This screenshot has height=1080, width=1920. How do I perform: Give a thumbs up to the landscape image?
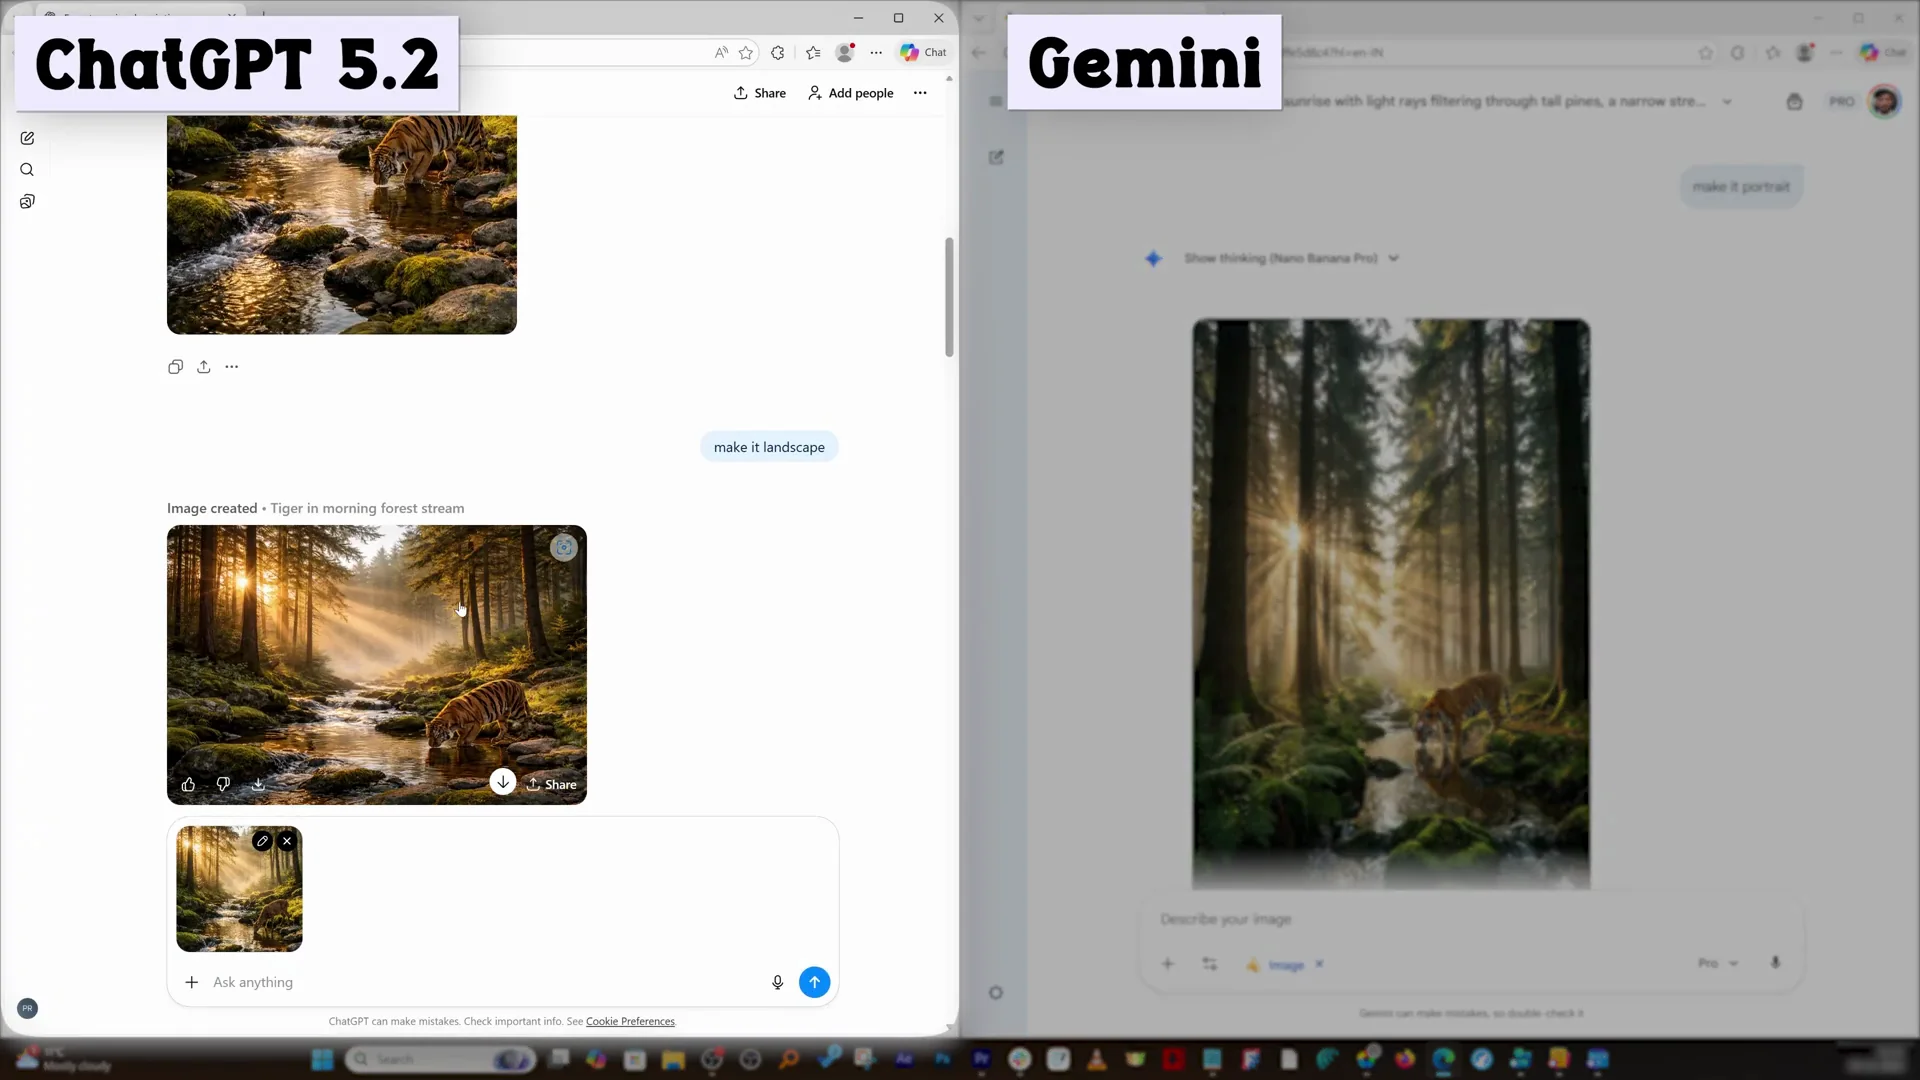[188, 784]
